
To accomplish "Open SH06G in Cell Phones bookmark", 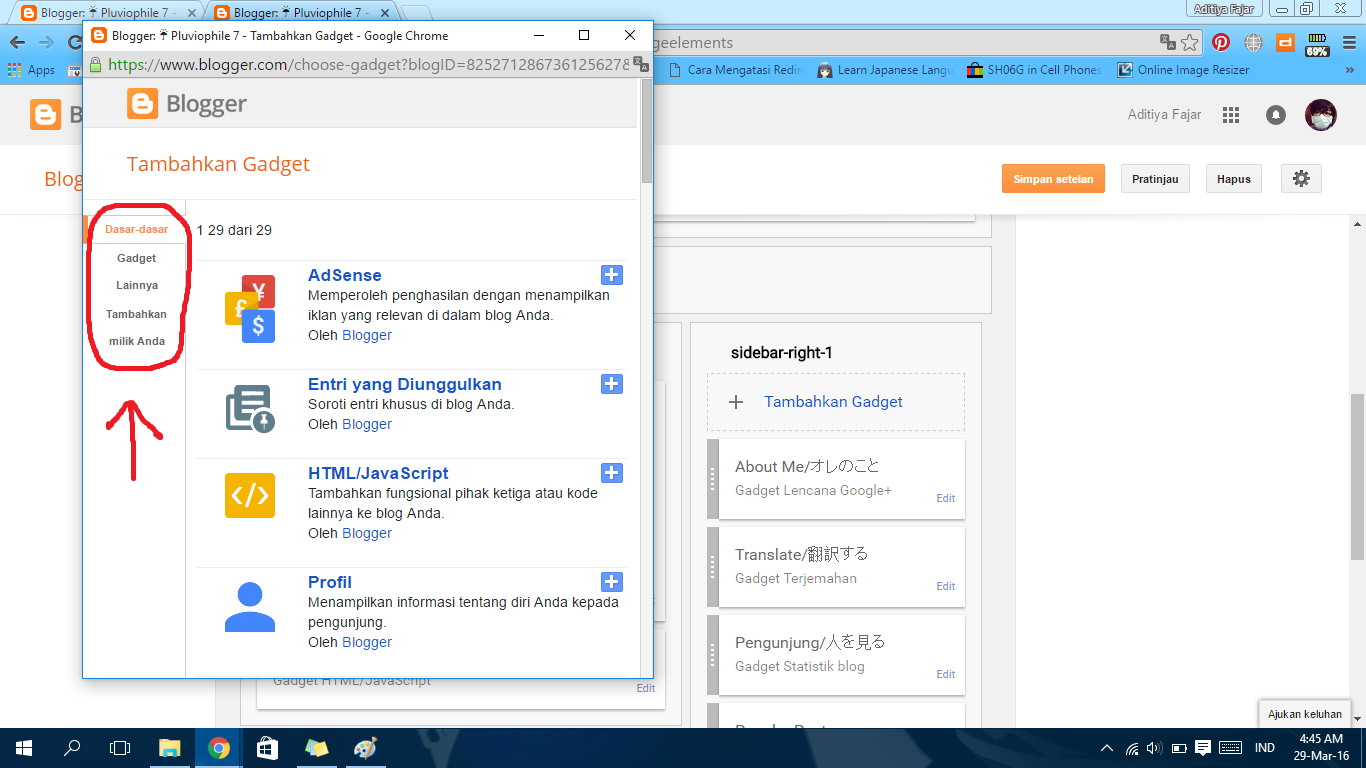I will (1034, 70).
